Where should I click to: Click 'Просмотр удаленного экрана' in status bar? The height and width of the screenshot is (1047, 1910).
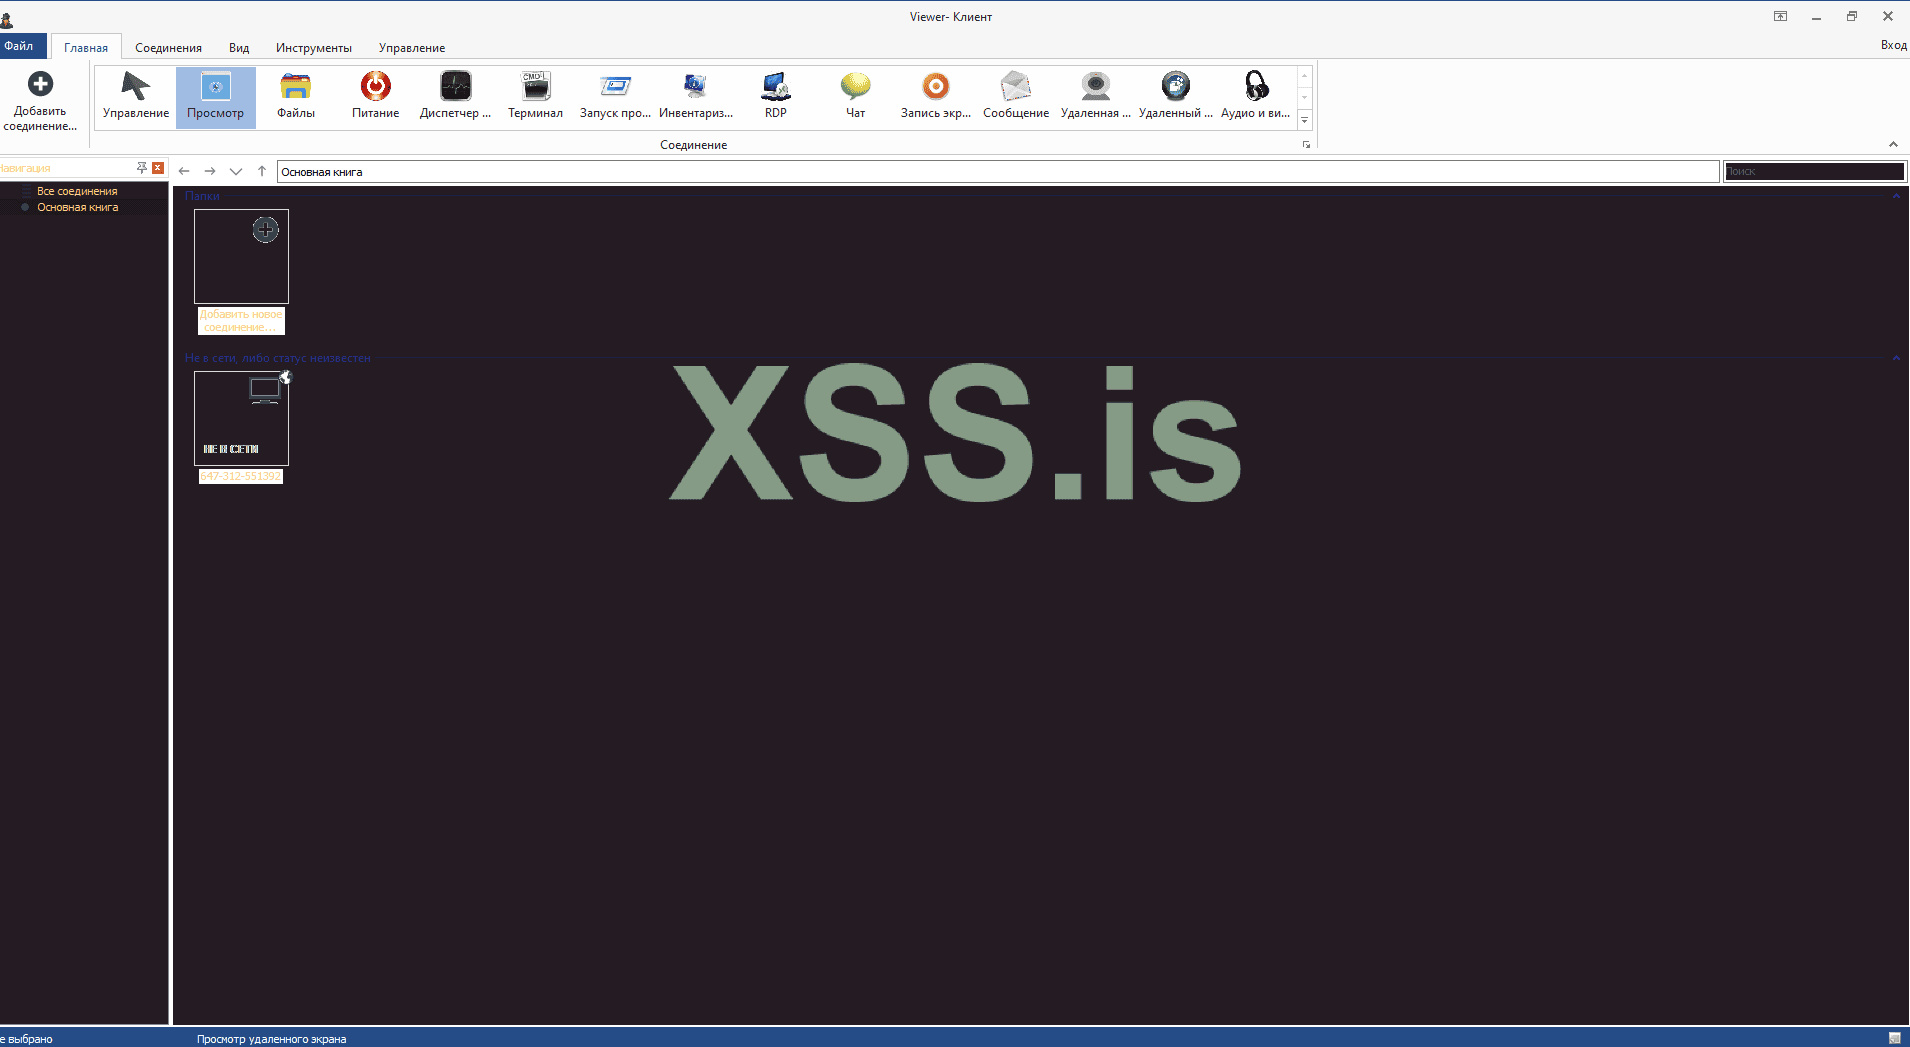point(271,1039)
